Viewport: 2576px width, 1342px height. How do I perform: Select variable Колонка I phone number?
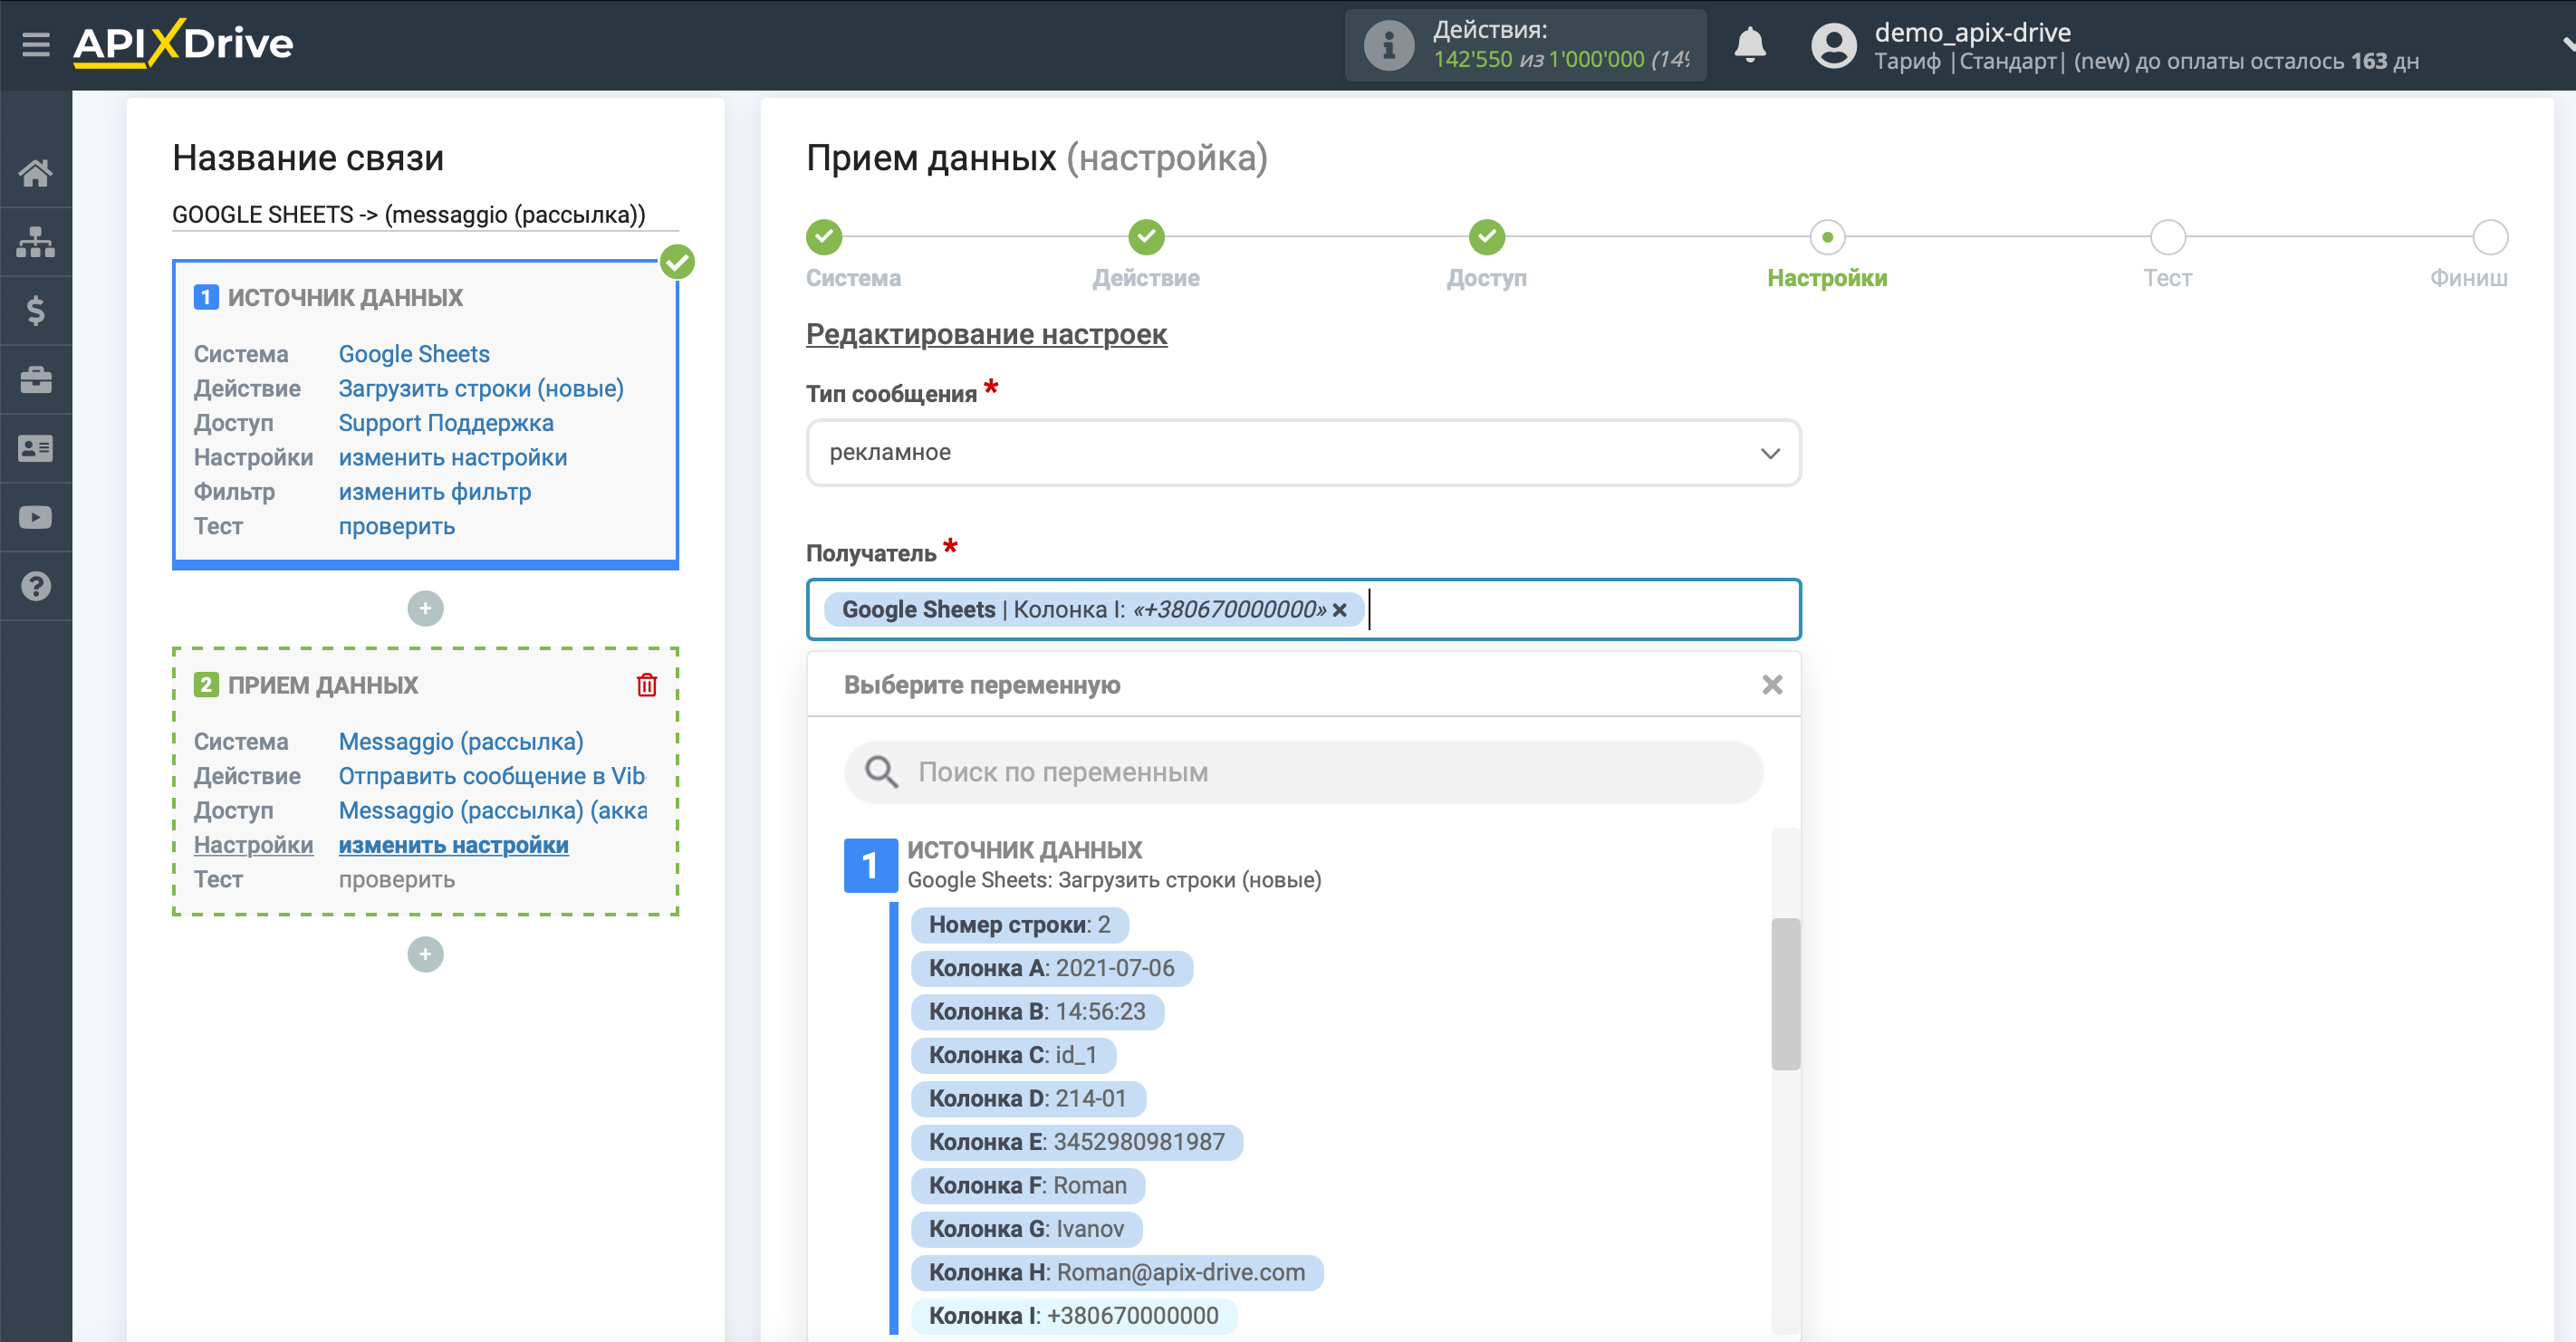1073,1316
